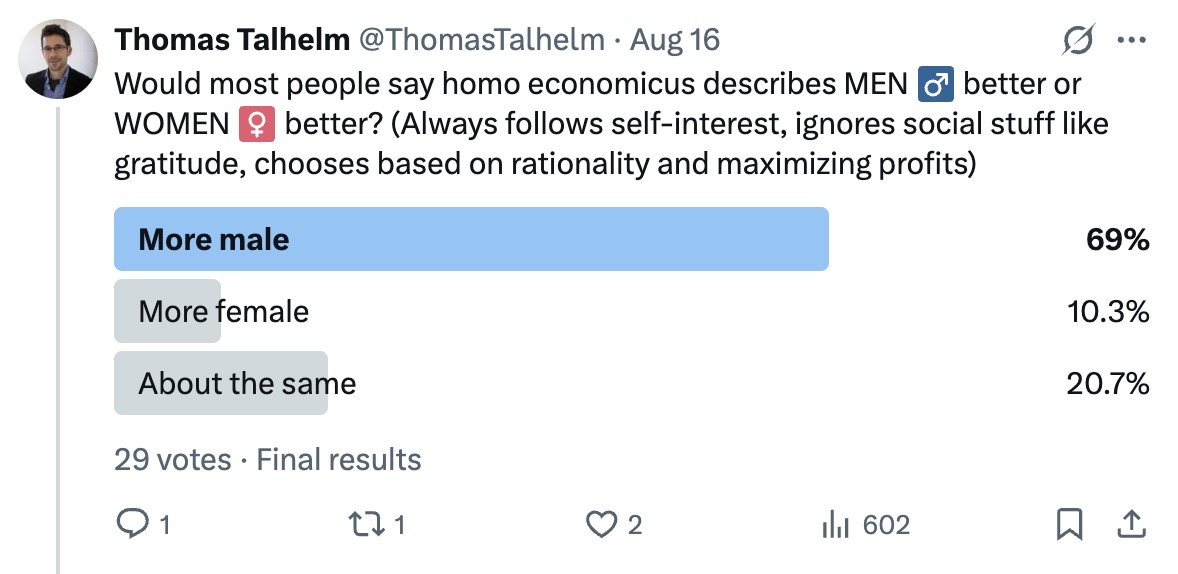Click the male sign emoji in tweet
This screenshot has width=1178, height=574.
pyautogui.click(x=936, y=85)
